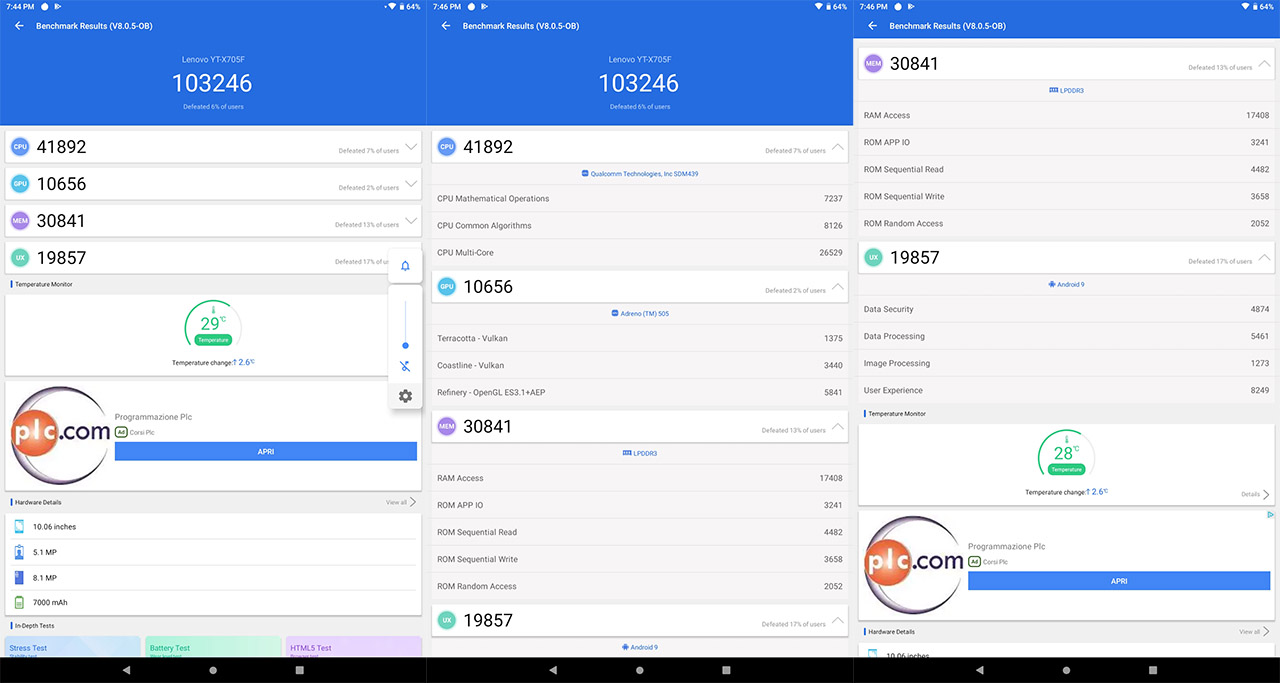Tap the MEM badge in middle screenshot

pyautogui.click(x=447, y=427)
